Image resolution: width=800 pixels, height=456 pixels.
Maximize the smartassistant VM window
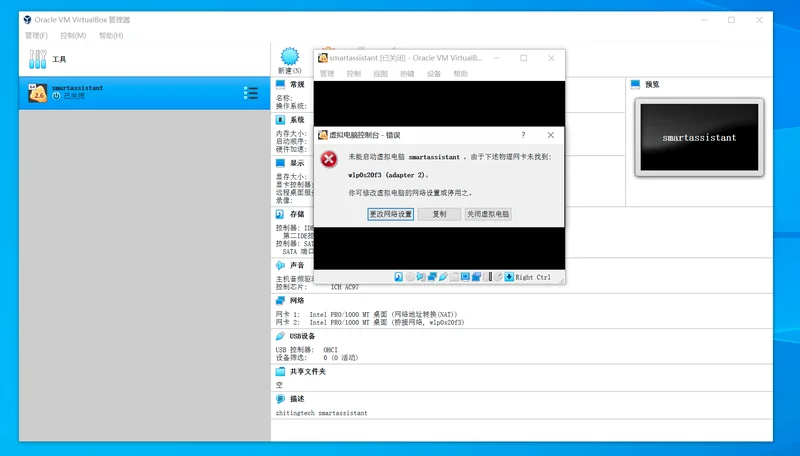523,58
